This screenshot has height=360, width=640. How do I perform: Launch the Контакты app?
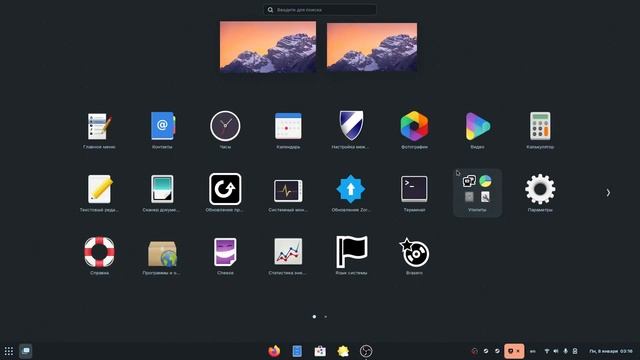[x=162, y=126]
